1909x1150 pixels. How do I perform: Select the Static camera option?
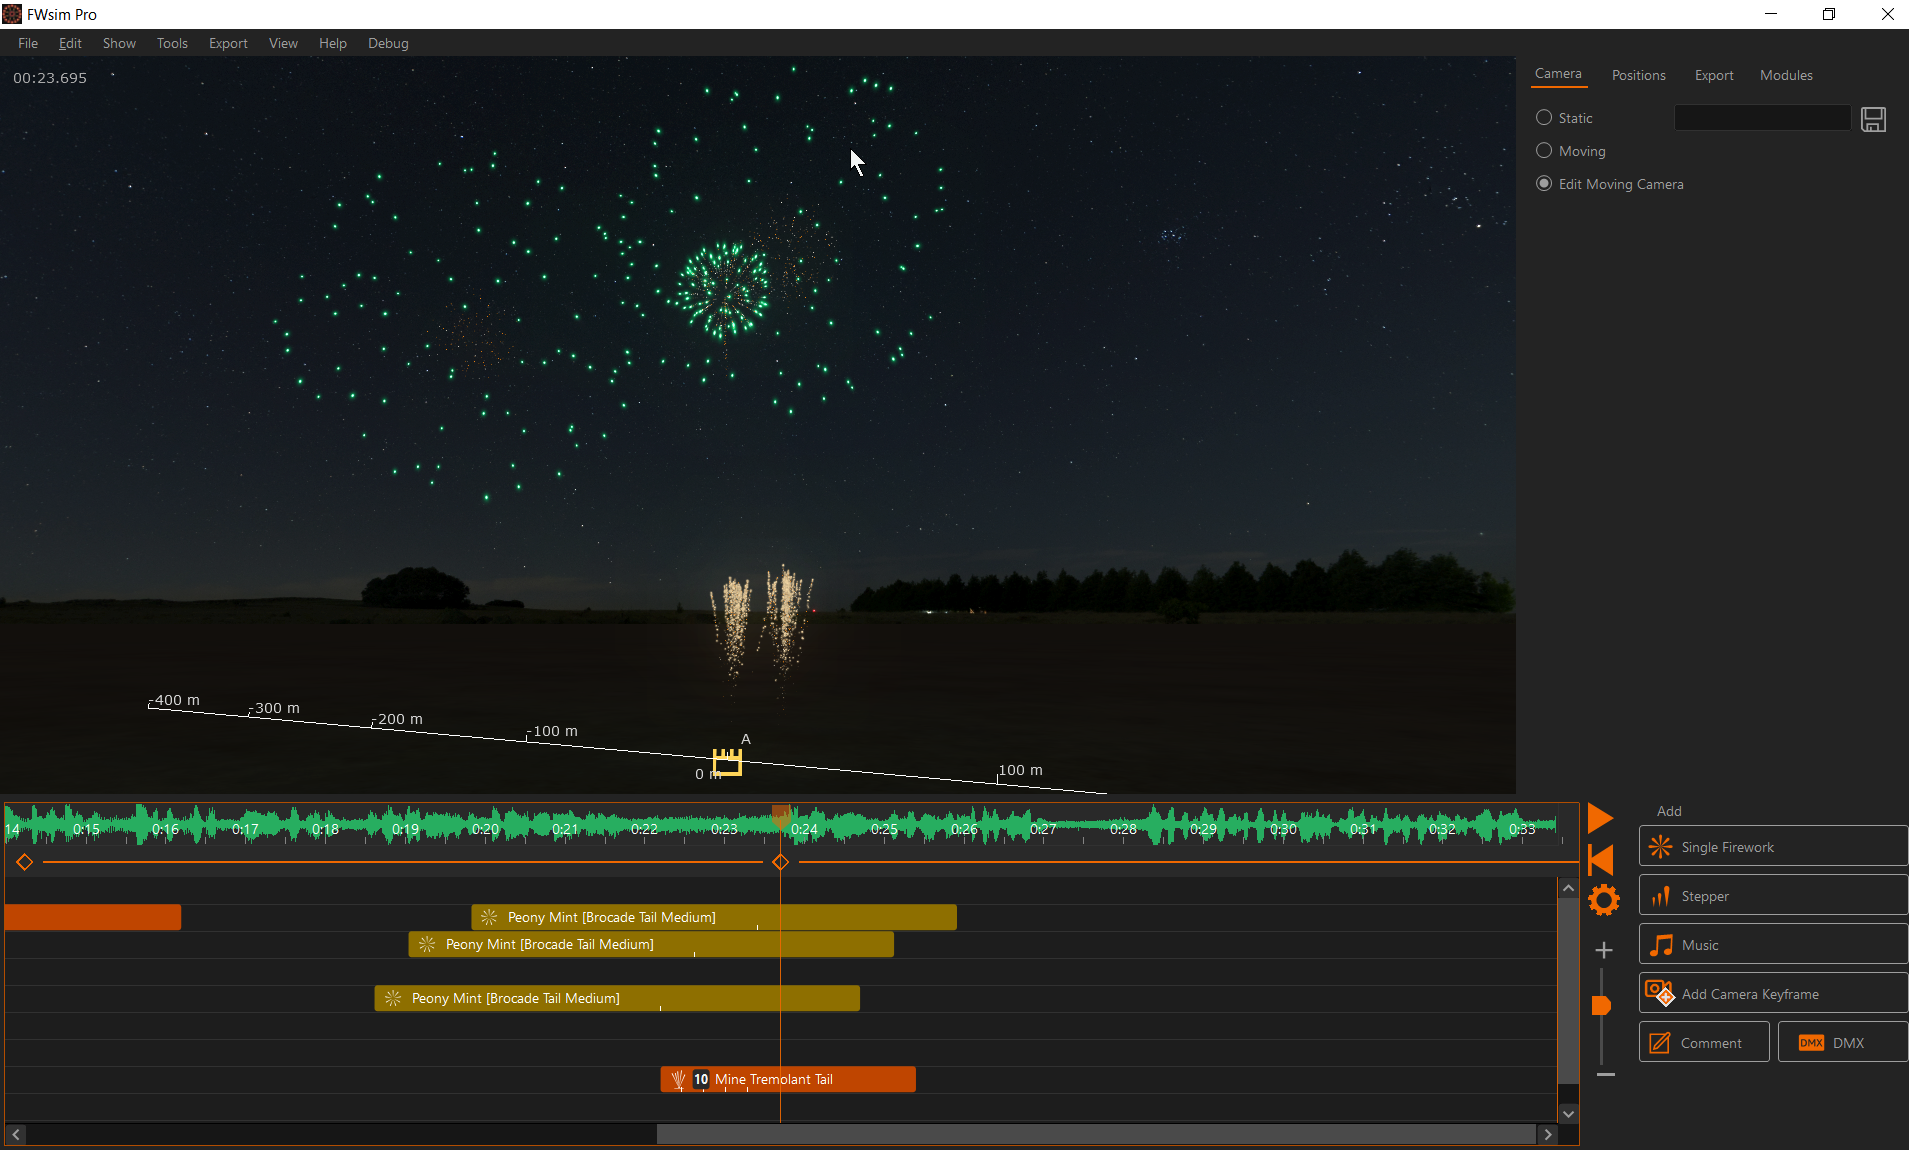1544,118
